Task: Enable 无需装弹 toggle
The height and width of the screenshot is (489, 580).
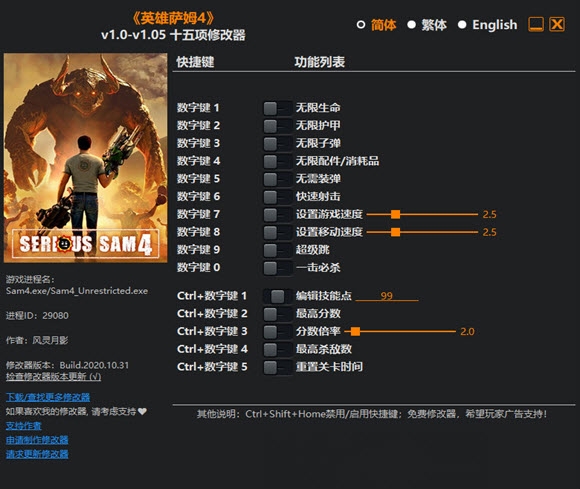Action: click(x=277, y=179)
